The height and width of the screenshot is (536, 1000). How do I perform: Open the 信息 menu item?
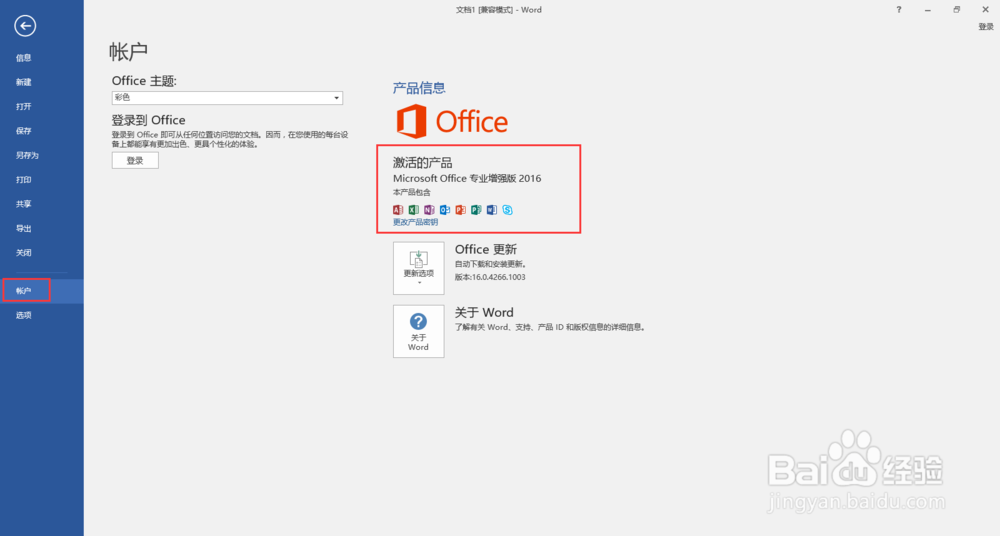[x=24, y=58]
